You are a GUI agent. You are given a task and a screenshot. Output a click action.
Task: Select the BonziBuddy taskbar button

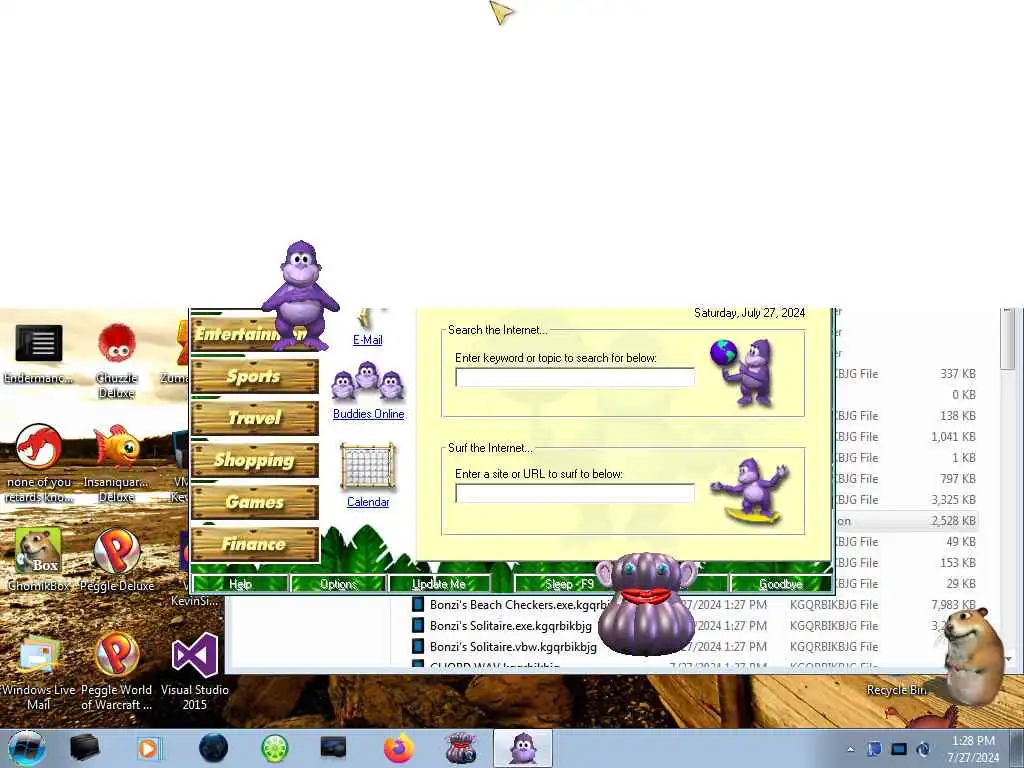tap(523, 748)
